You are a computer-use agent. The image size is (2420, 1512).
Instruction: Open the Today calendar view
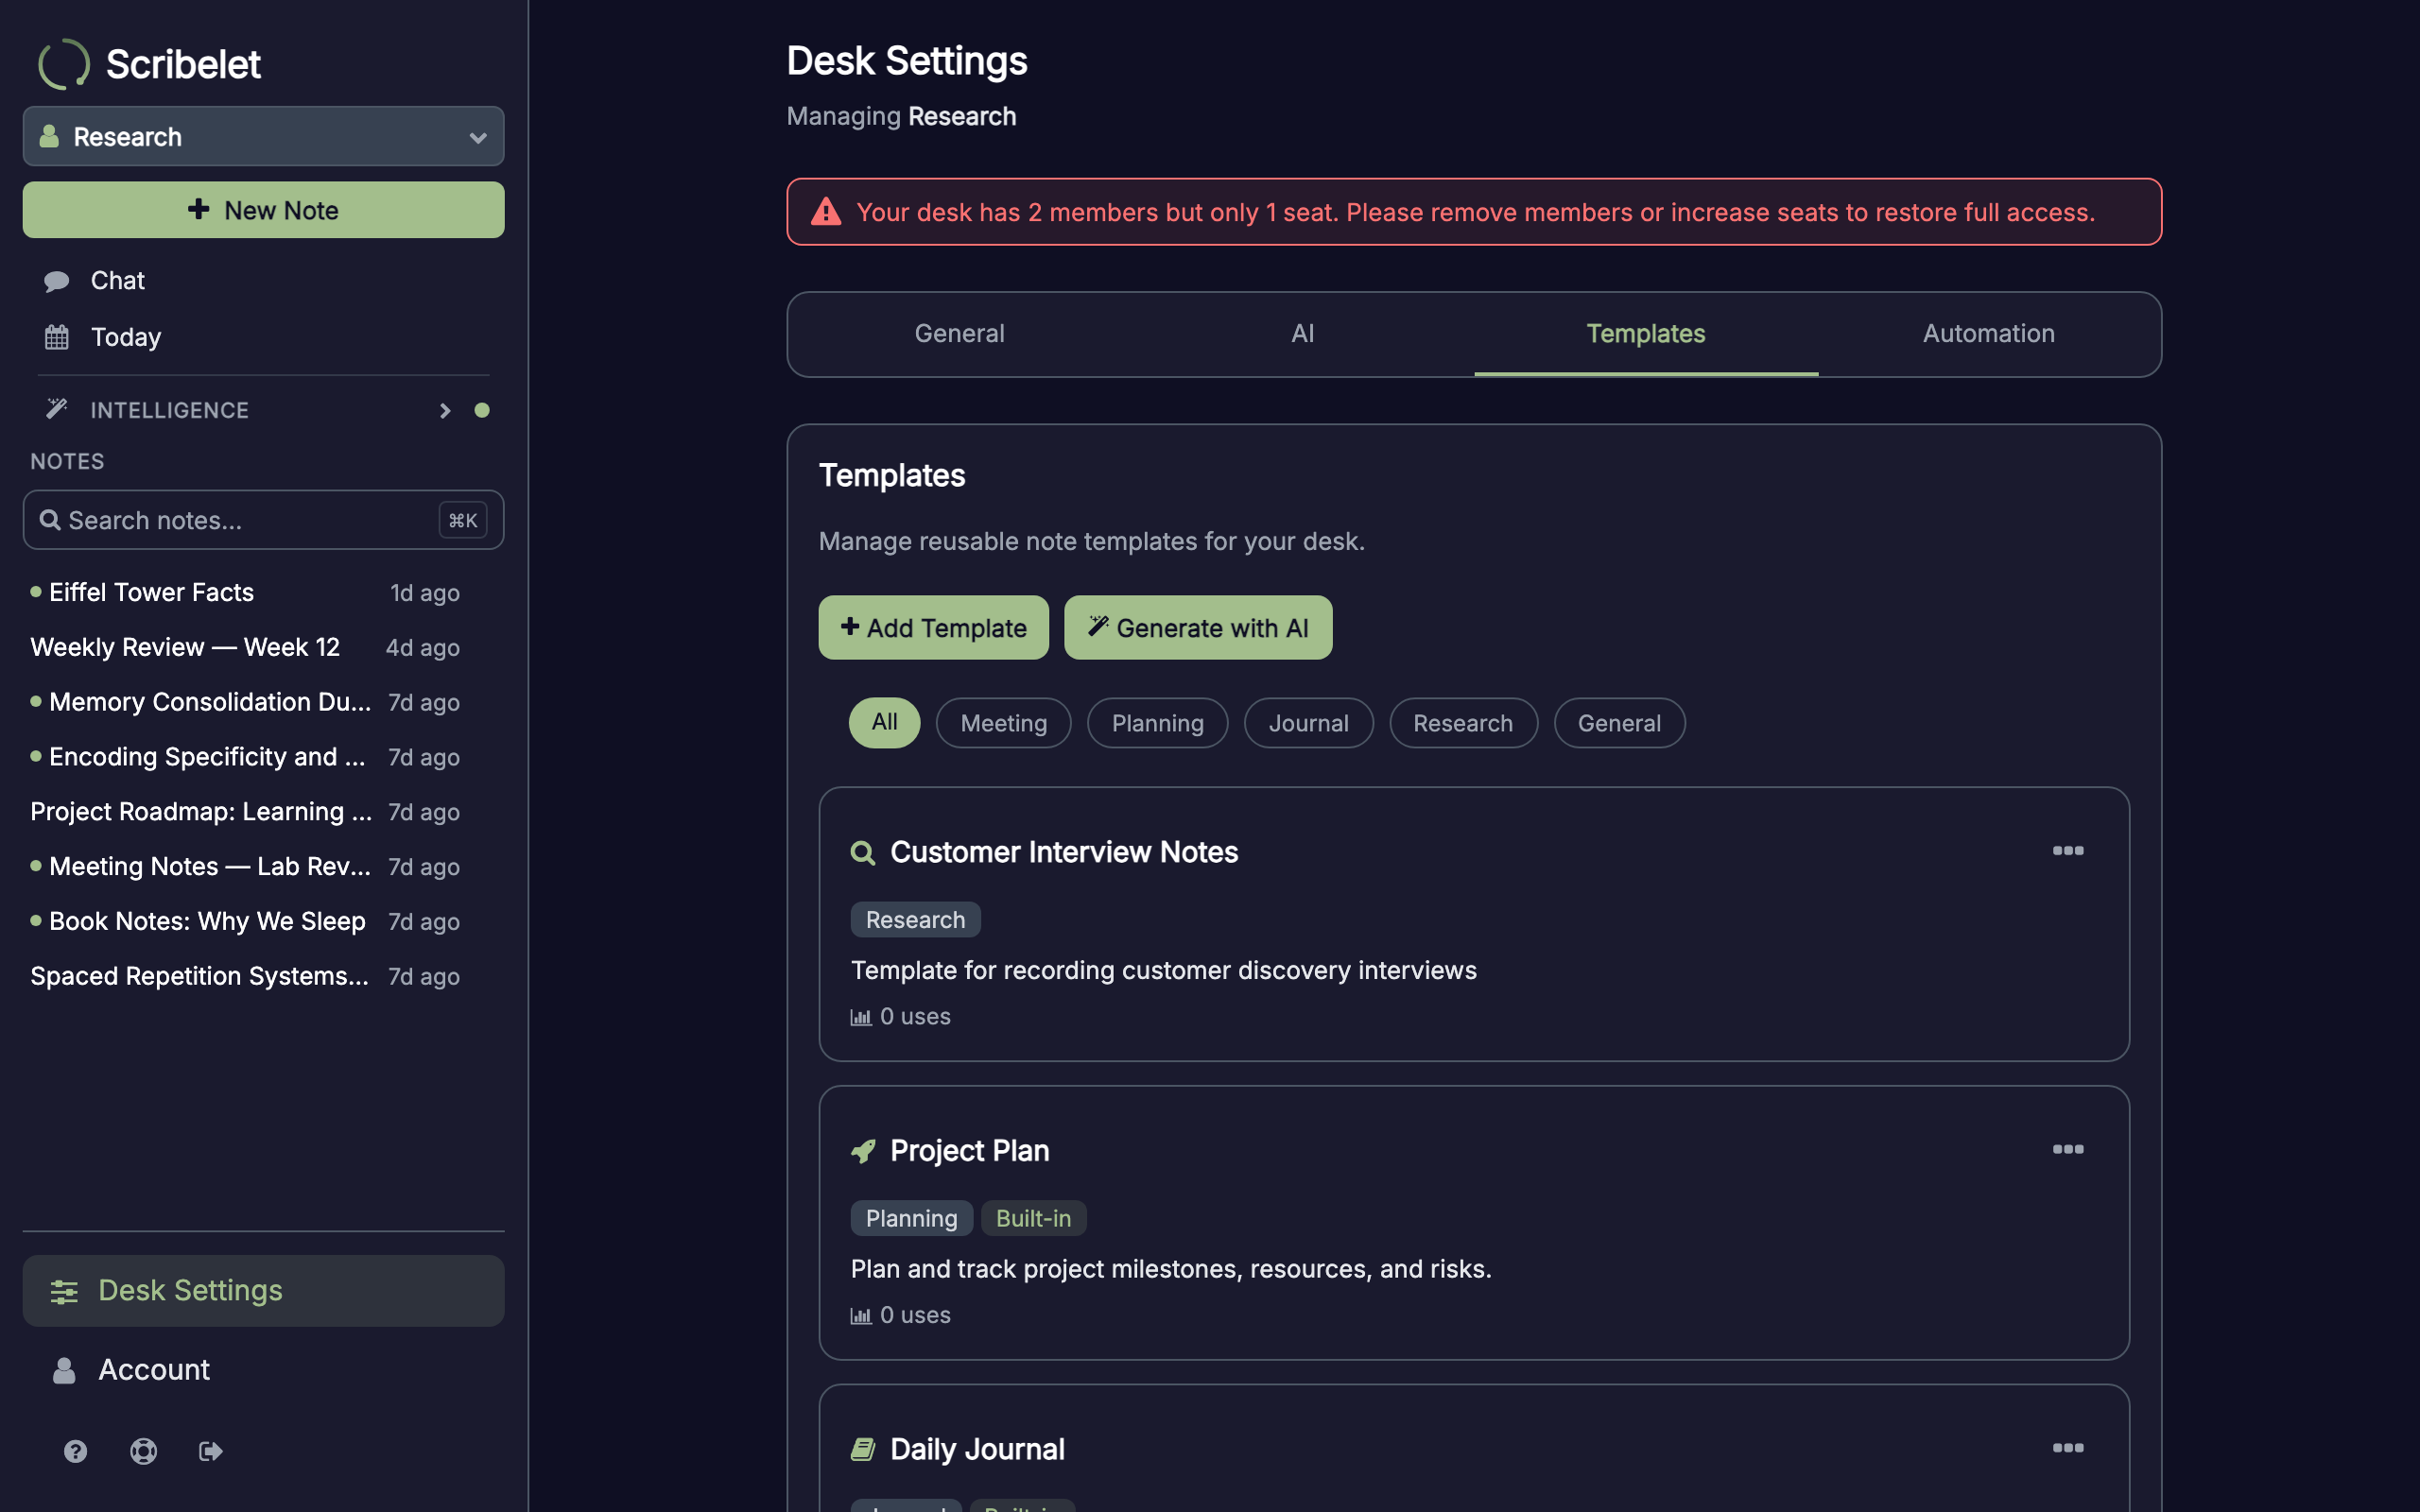point(263,337)
